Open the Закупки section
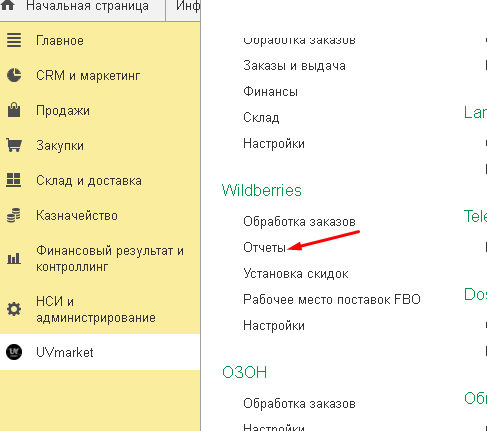The image size is (487, 431). (x=60, y=145)
